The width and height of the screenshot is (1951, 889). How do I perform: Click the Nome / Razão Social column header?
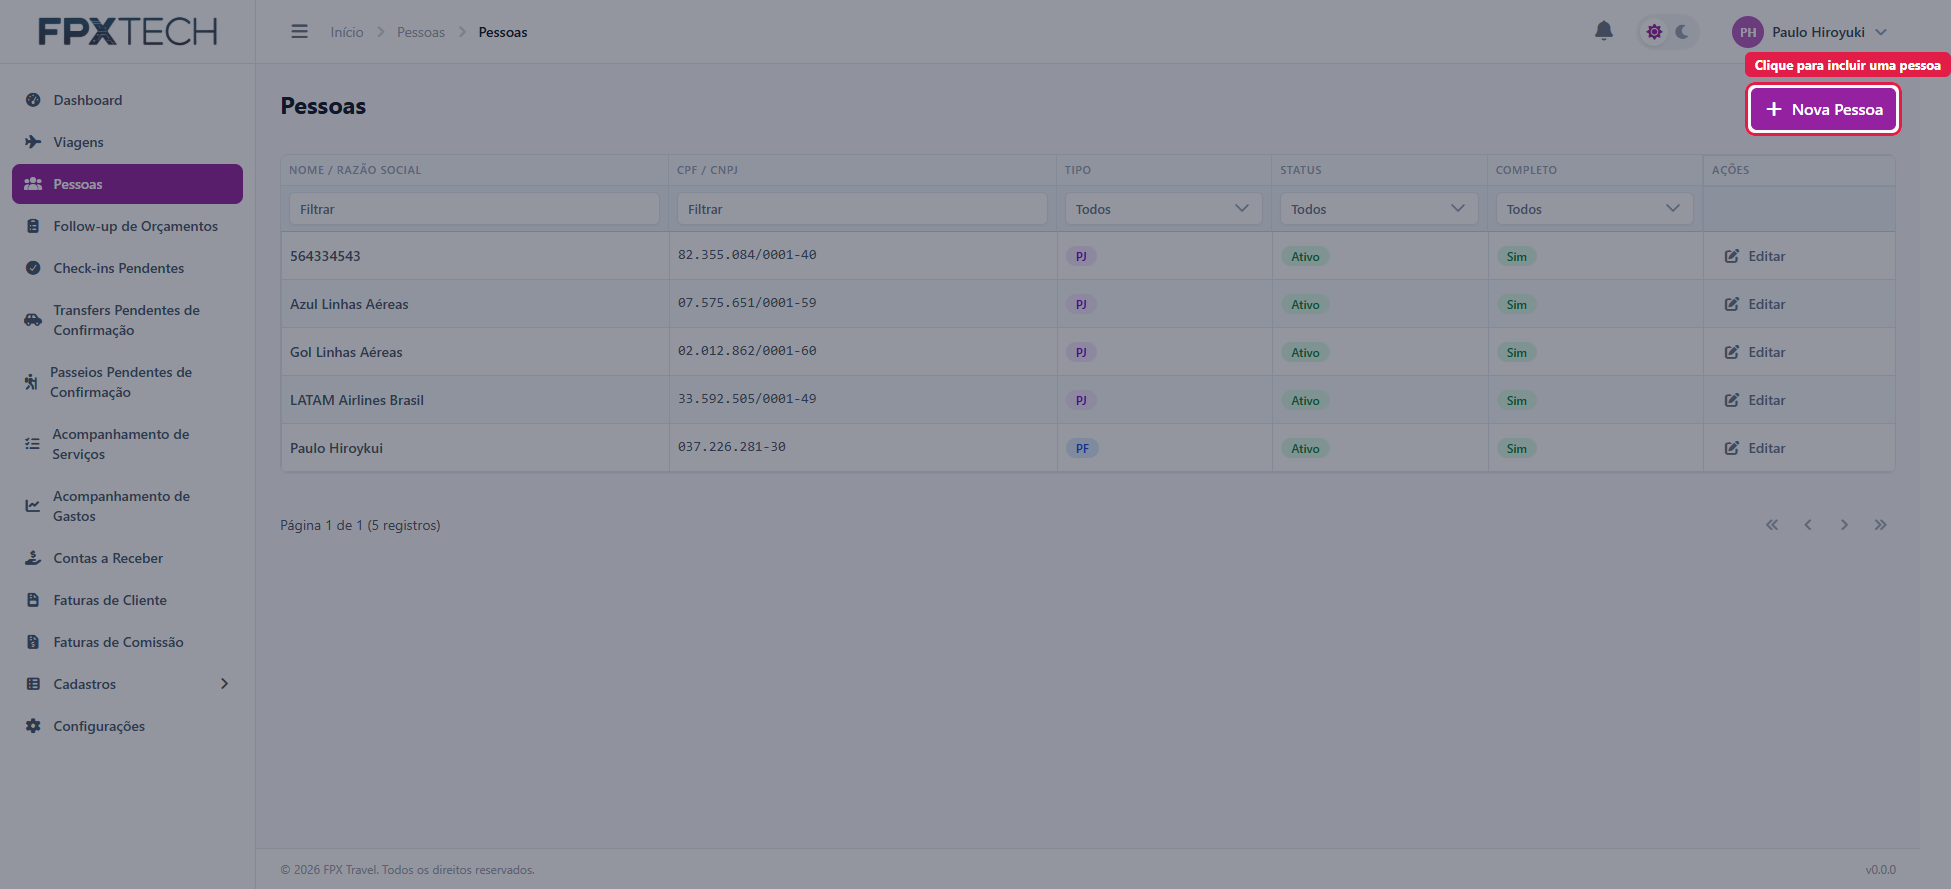pos(355,170)
